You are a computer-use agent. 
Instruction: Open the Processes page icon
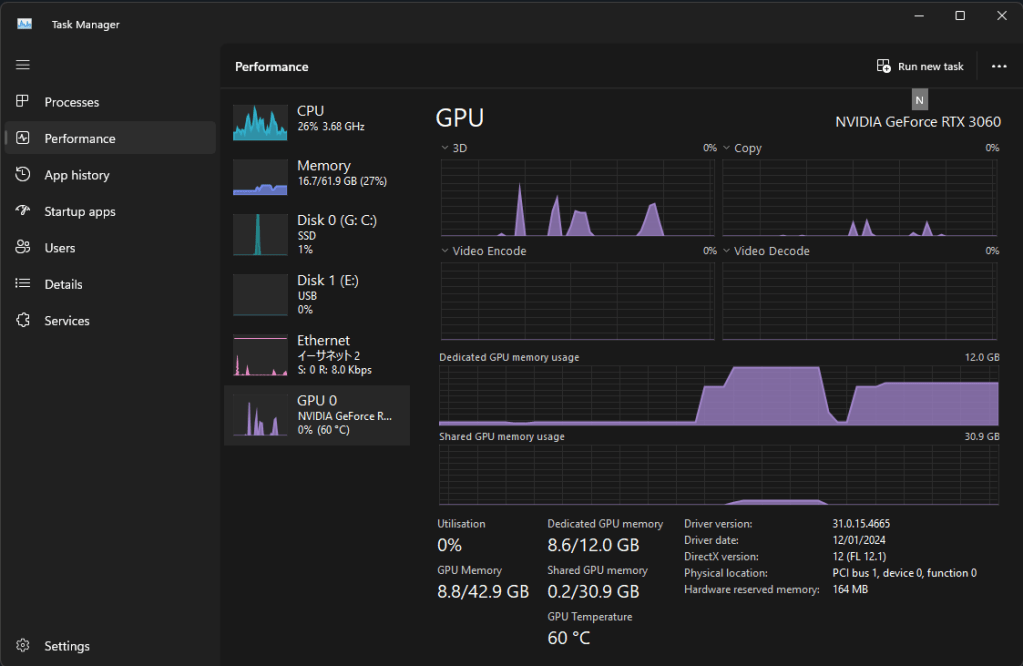pyautogui.click(x=23, y=102)
